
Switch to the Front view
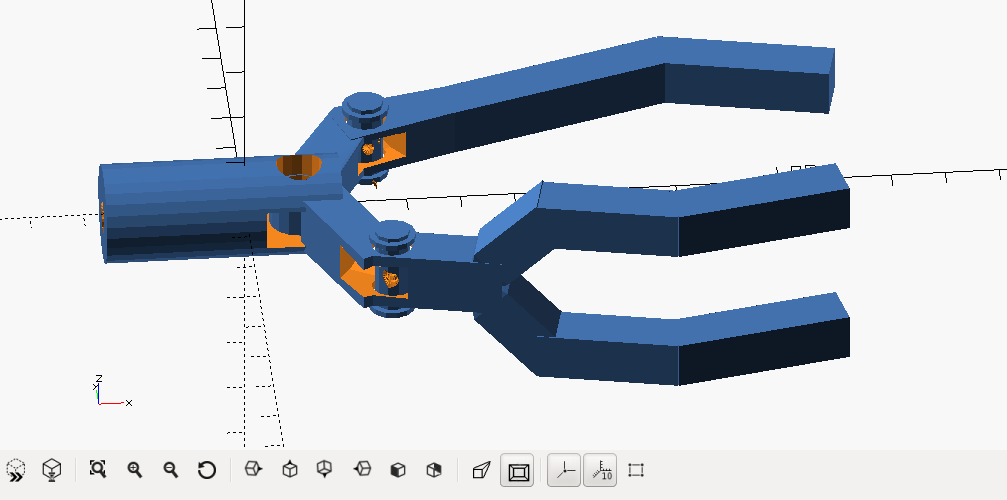tap(398, 469)
